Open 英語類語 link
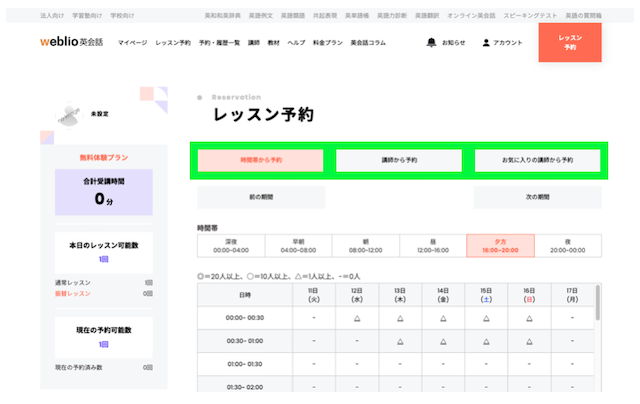Viewport: 640px width, 404px height. (x=293, y=16)
